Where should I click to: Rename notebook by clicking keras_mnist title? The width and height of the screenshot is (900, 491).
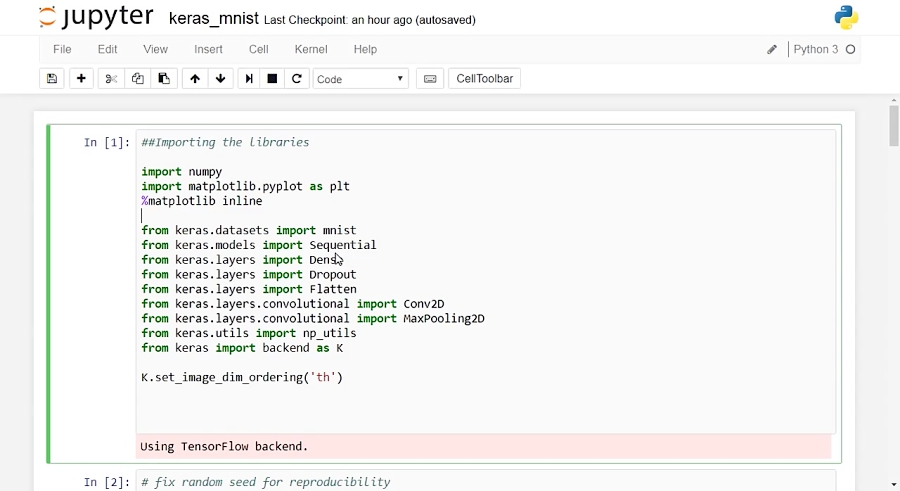click(x=213, y=19)
